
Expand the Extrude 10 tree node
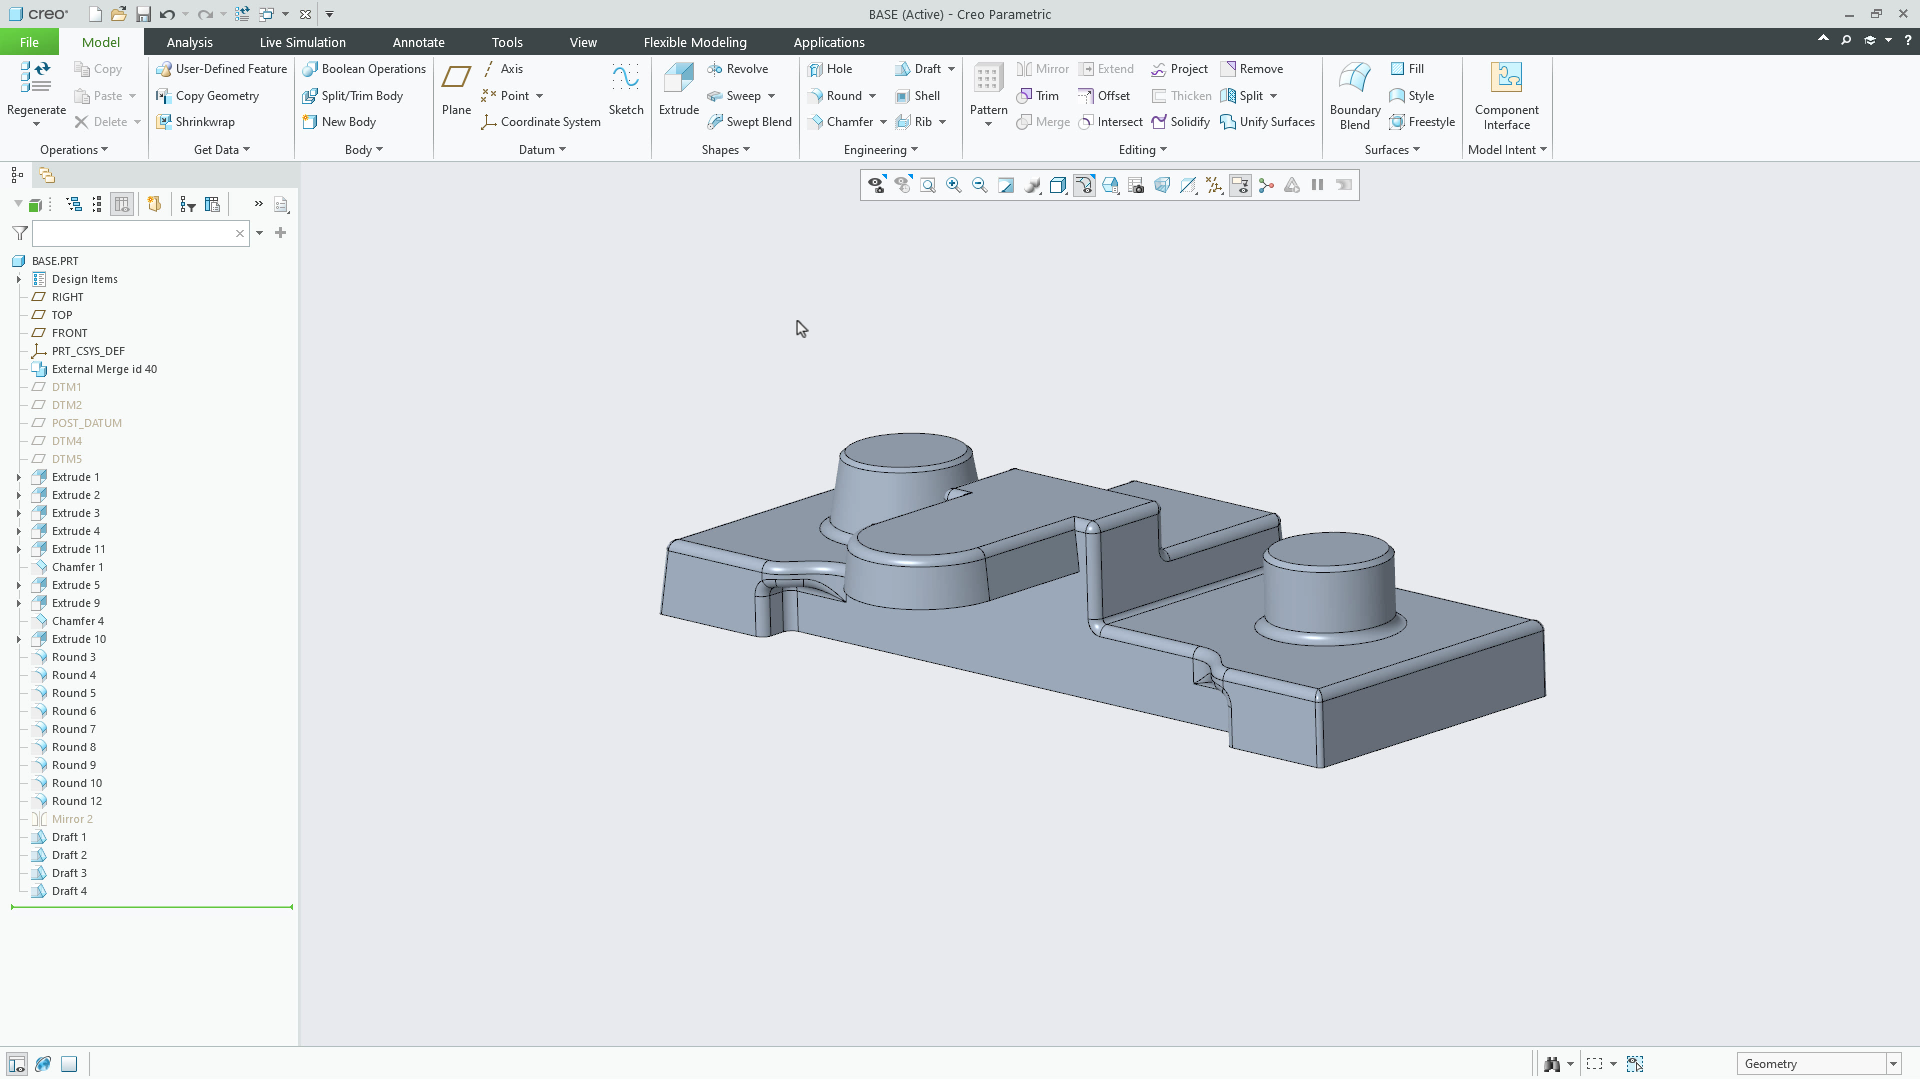click(18, 639)
